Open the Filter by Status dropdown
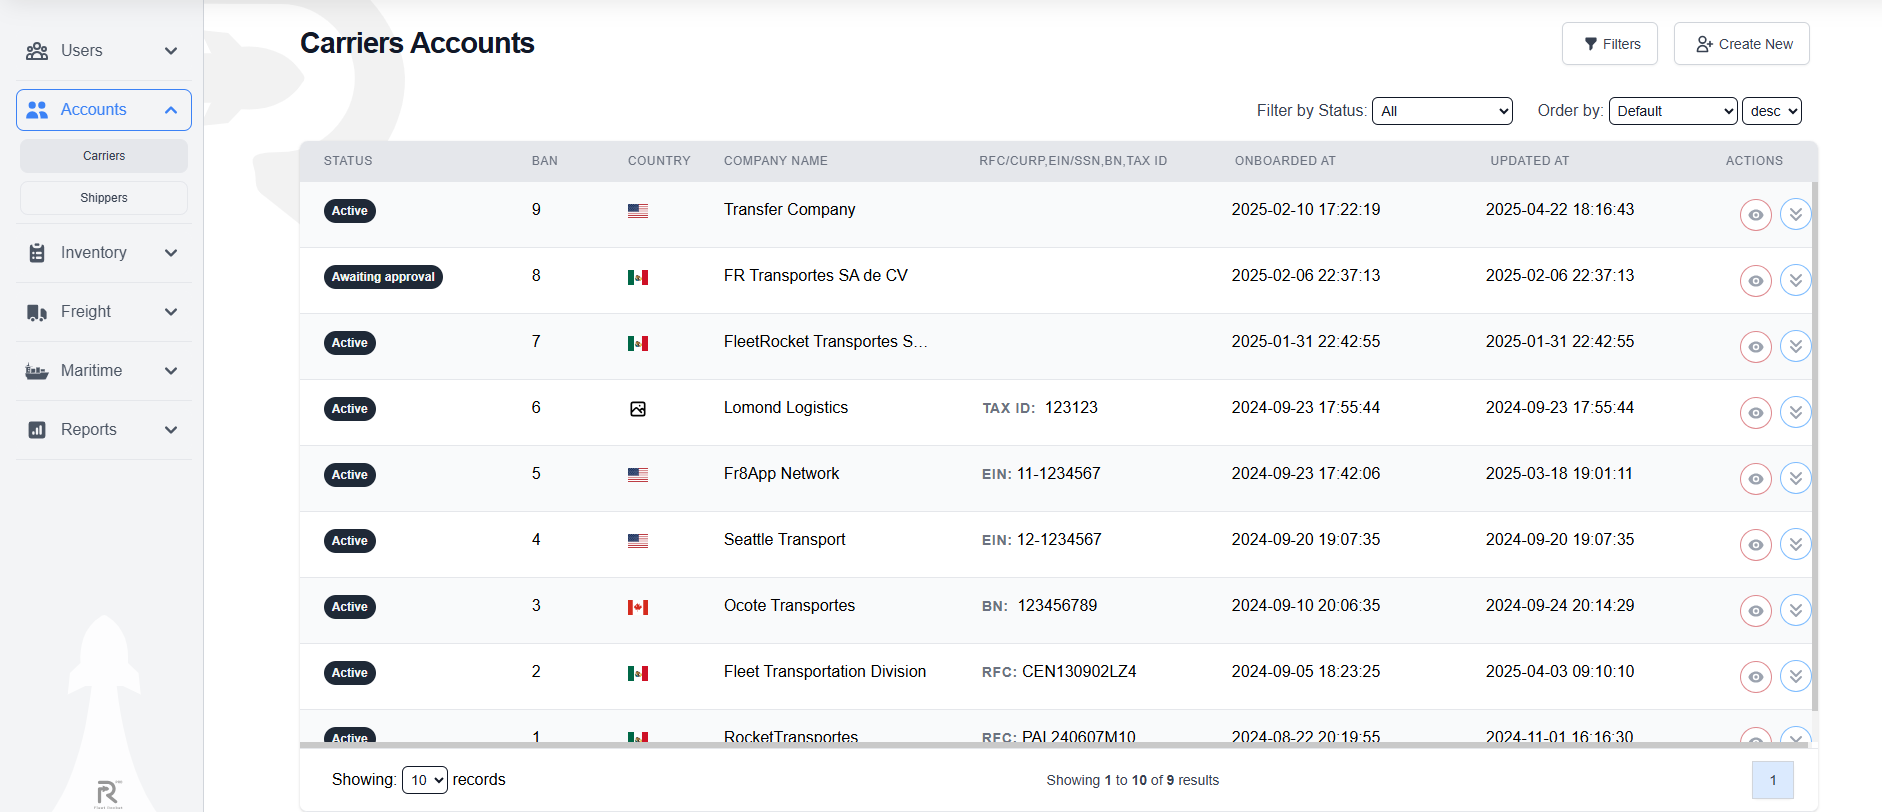Image resolution: width=1882 pixels, height=812 pixels. 1442,111
